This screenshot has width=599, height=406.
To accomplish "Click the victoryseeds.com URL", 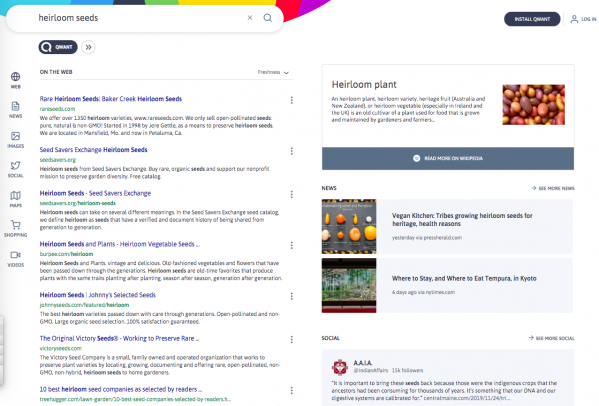I will pos(61,348).
